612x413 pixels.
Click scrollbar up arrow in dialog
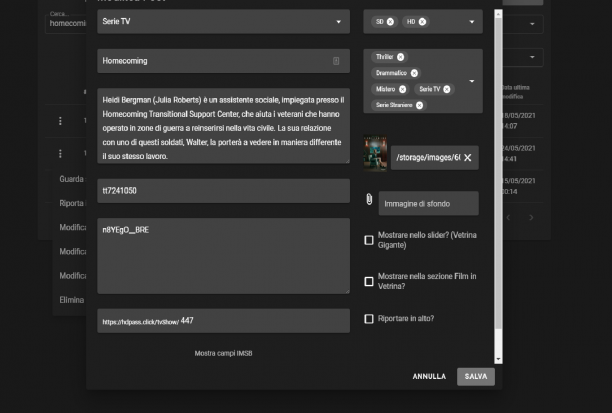click(x=498, y=14)
